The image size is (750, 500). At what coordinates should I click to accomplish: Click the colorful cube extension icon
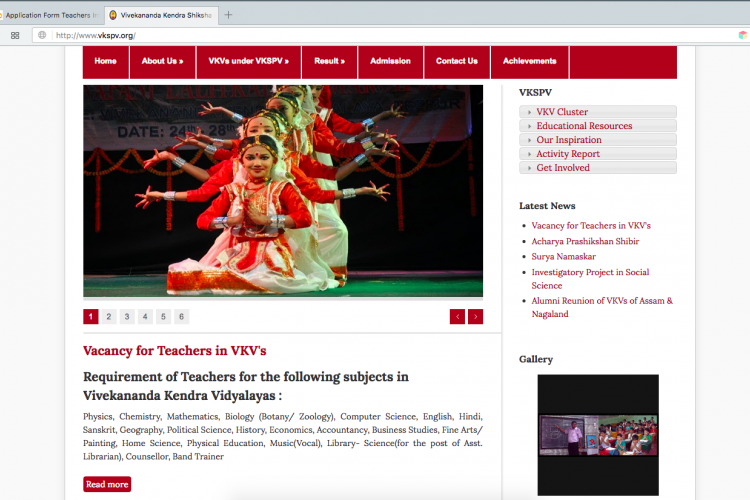[x=742, y=35]
